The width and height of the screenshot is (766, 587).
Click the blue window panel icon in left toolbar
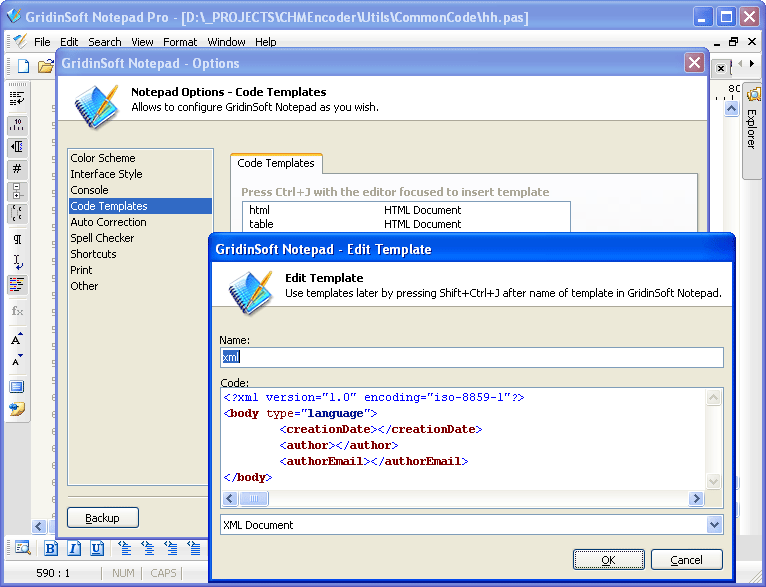tap(17, 387)
